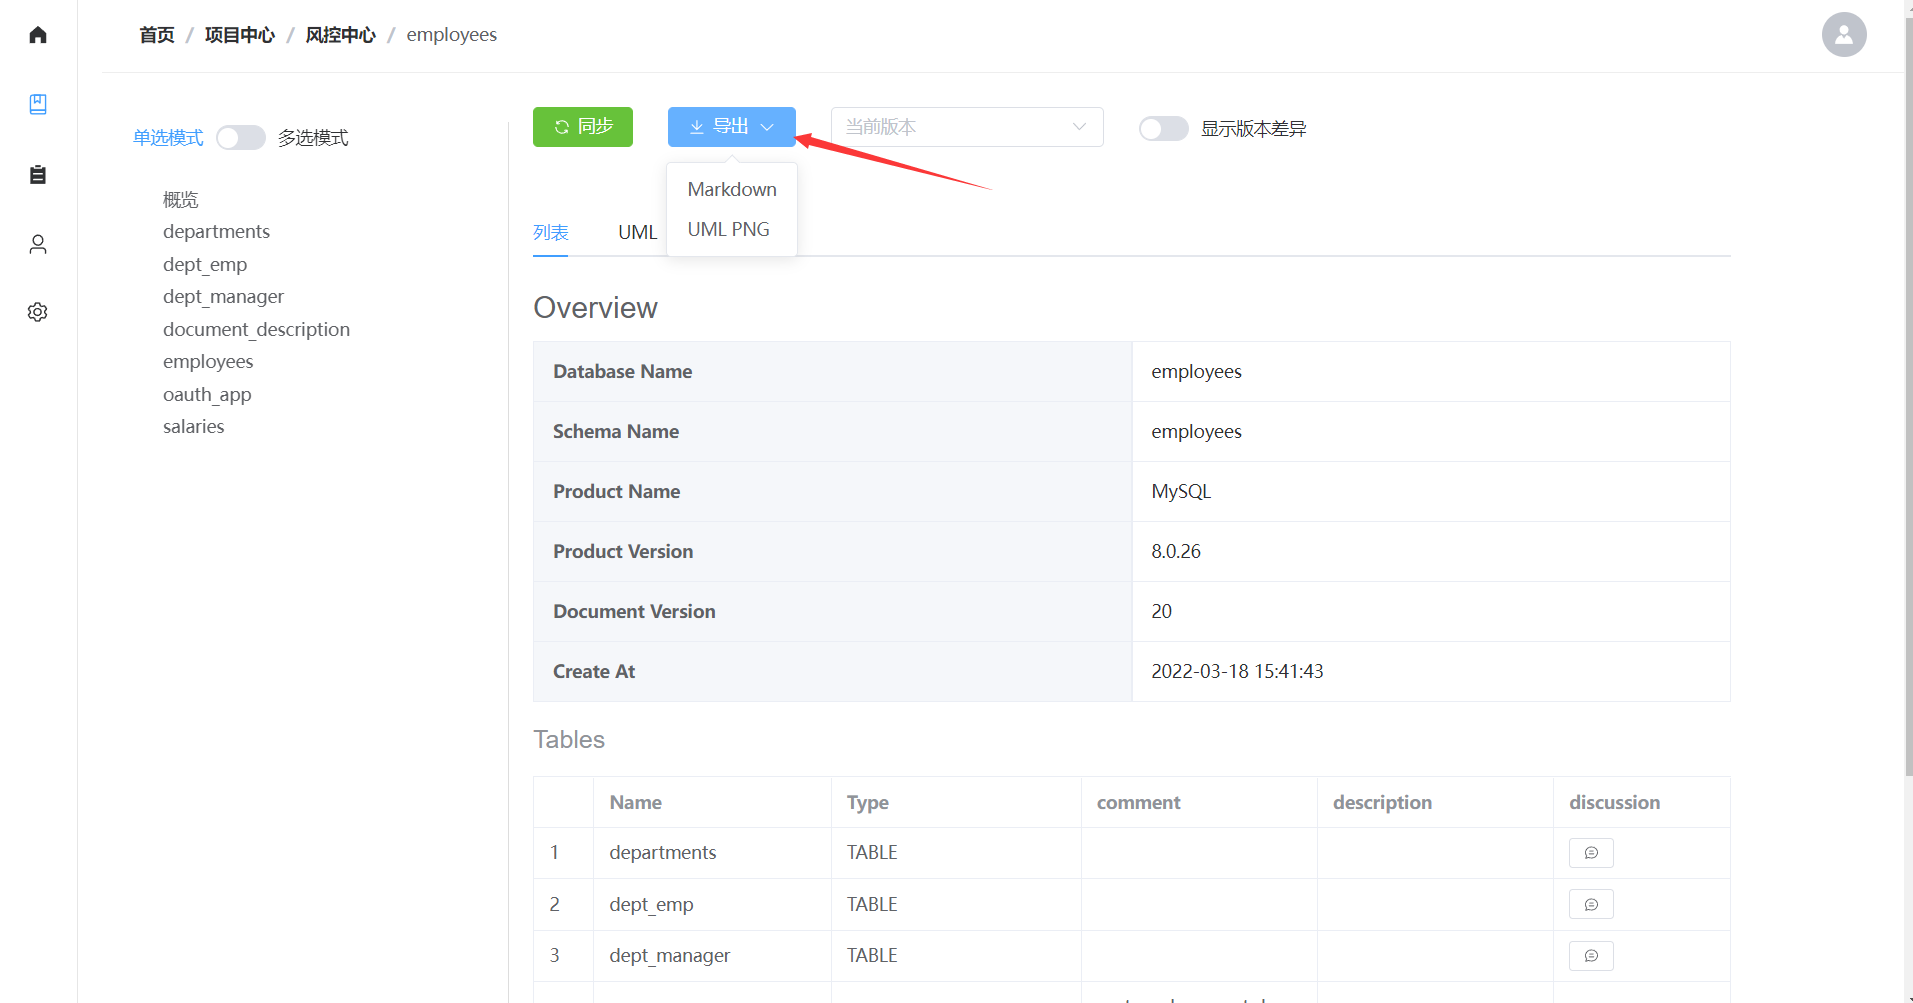
Task: Click the page's vertical scrollbar
Action: point(1908,400)
